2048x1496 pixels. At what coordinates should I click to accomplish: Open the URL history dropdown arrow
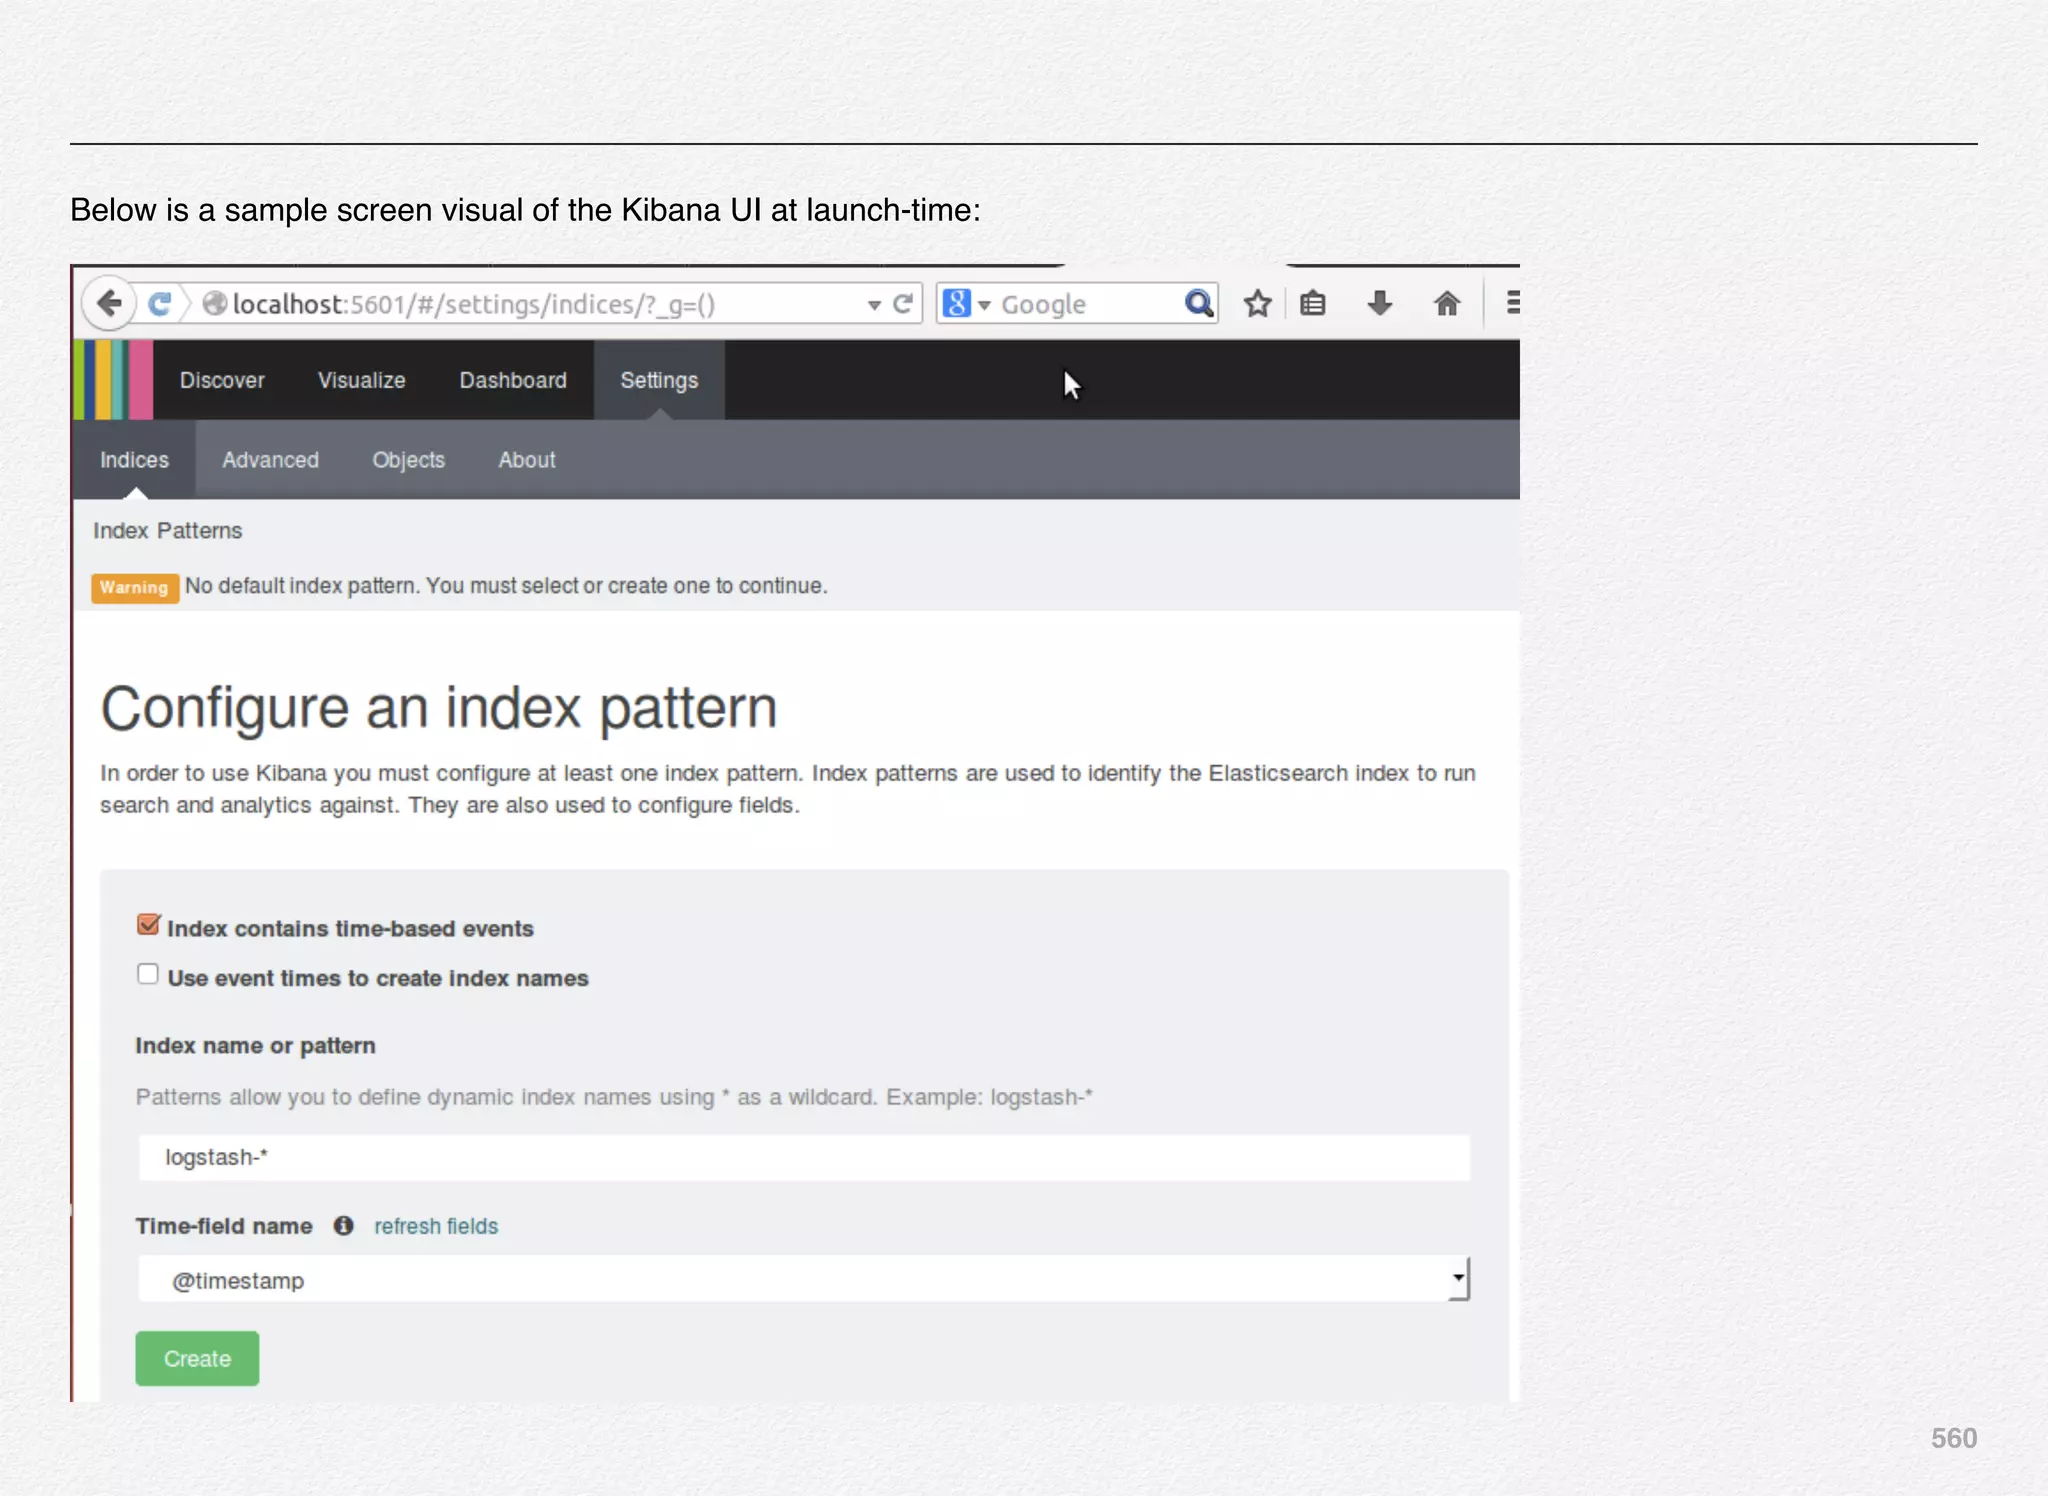pyautogui.click(x=874, y=305)
